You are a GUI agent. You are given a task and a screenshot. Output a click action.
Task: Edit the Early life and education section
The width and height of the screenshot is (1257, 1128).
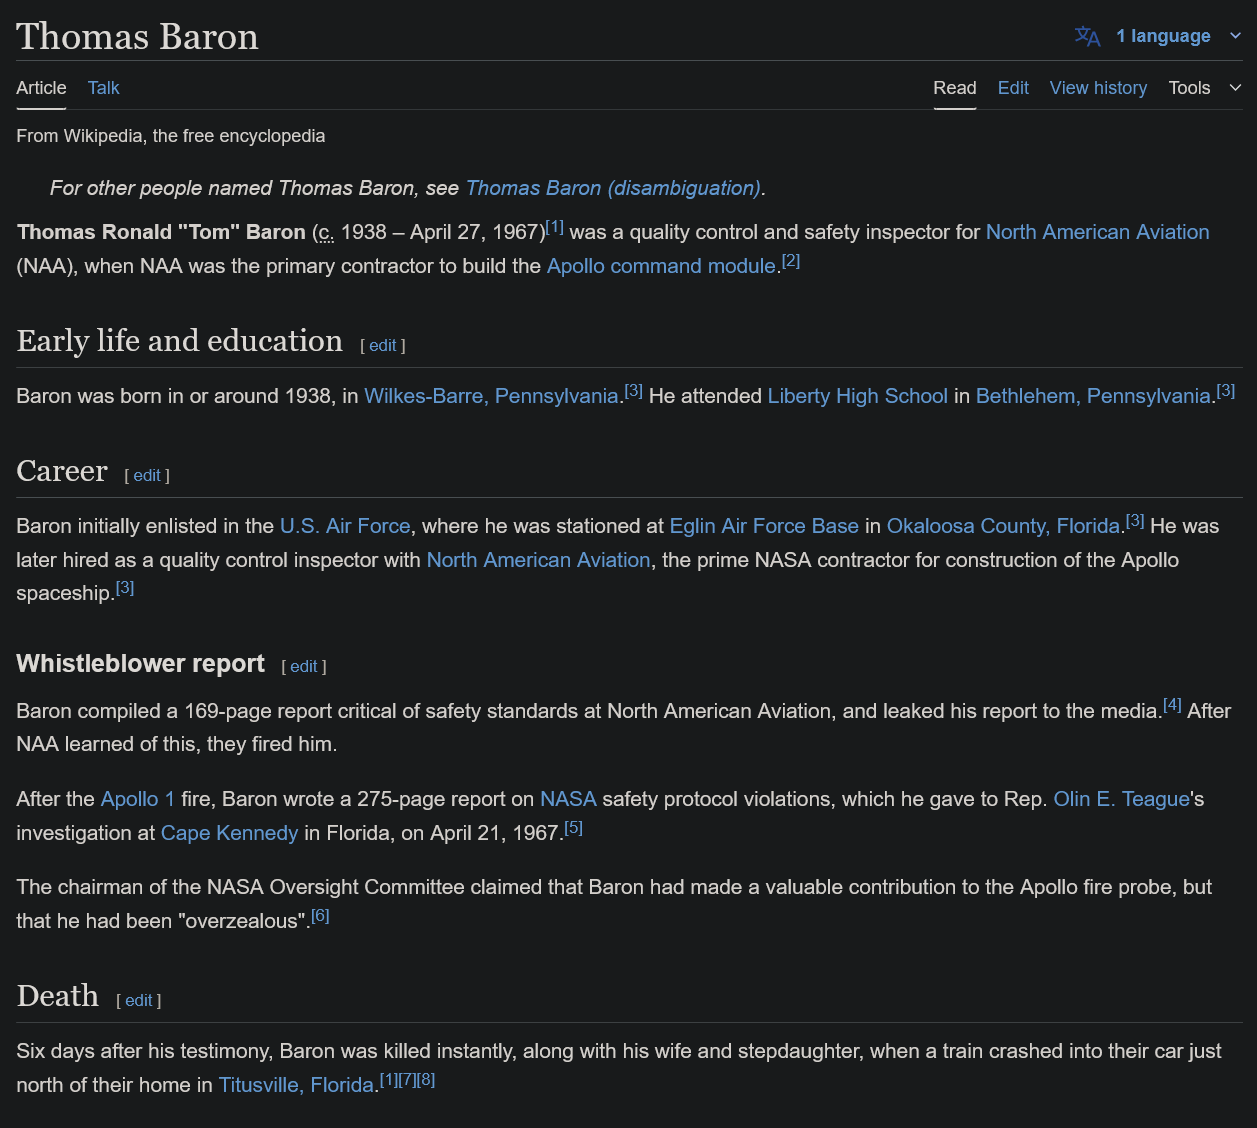pyautogui.click(x=382, y=345)
